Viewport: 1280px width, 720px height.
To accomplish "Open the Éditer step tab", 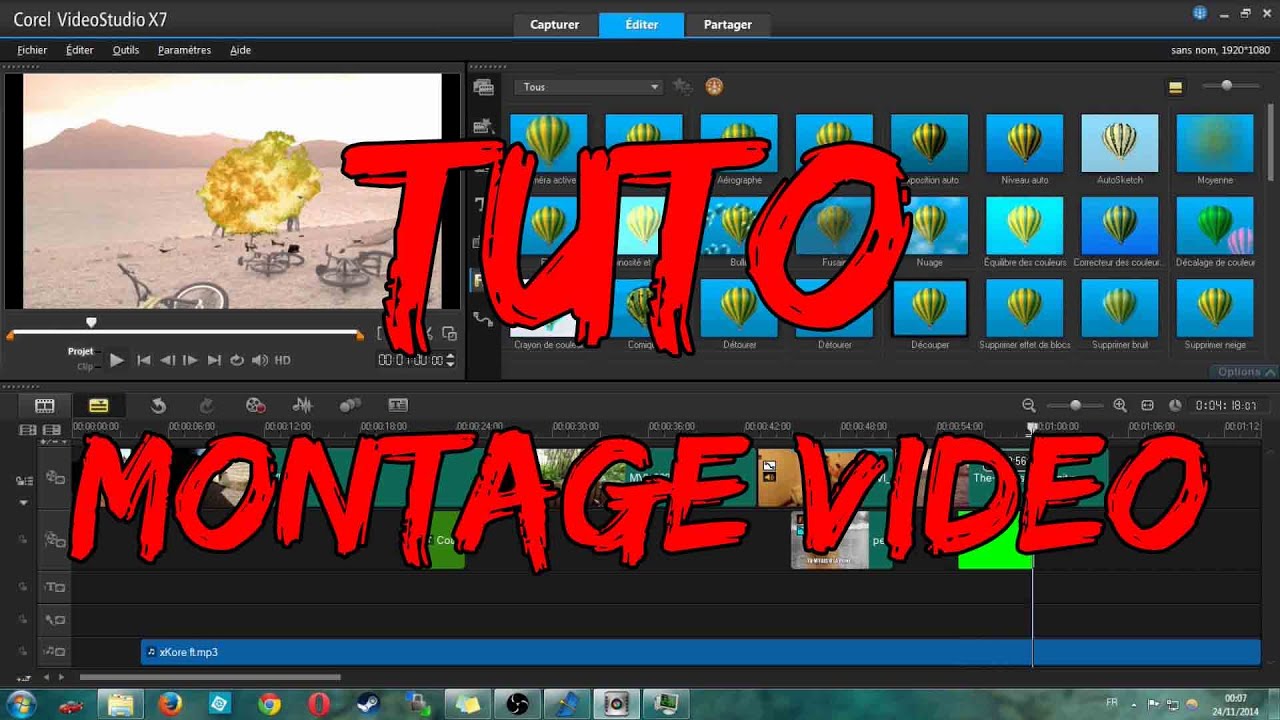I will point(641,25).
